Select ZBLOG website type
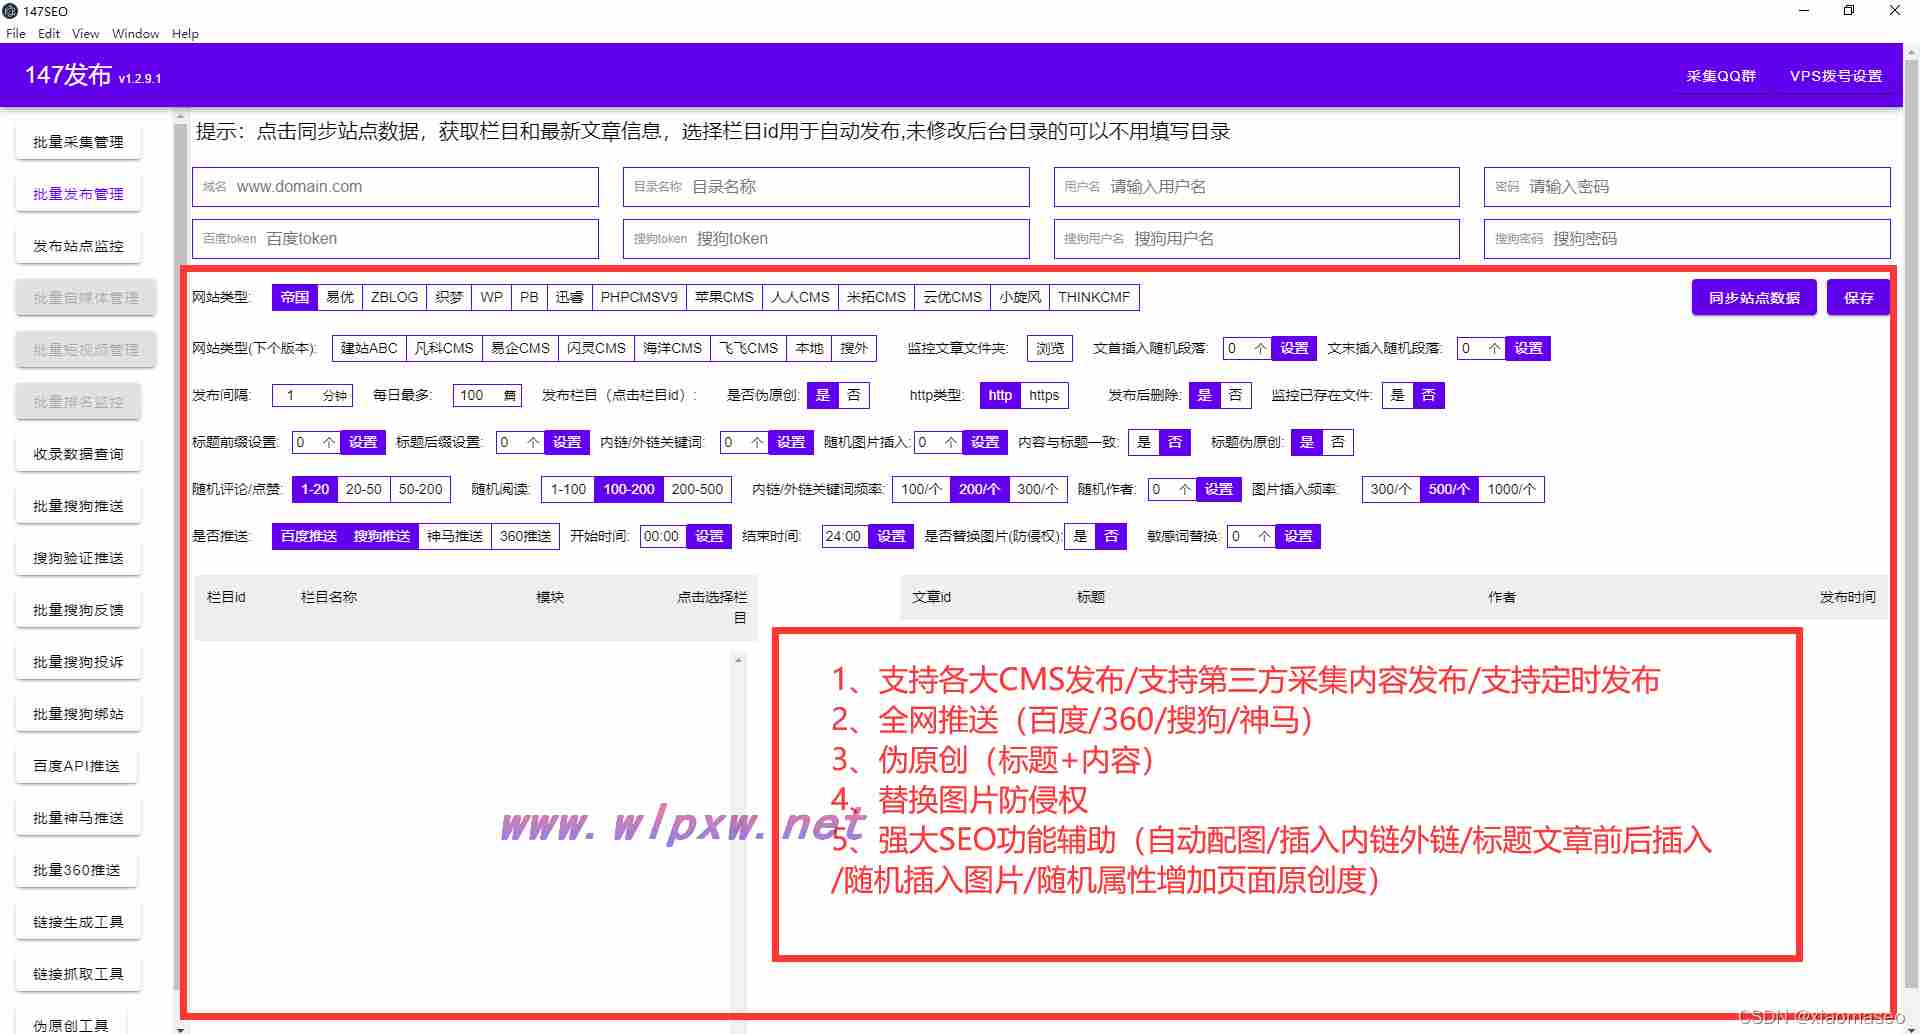The width and height of the screenshot is (1920, 1034). point(394,297)
